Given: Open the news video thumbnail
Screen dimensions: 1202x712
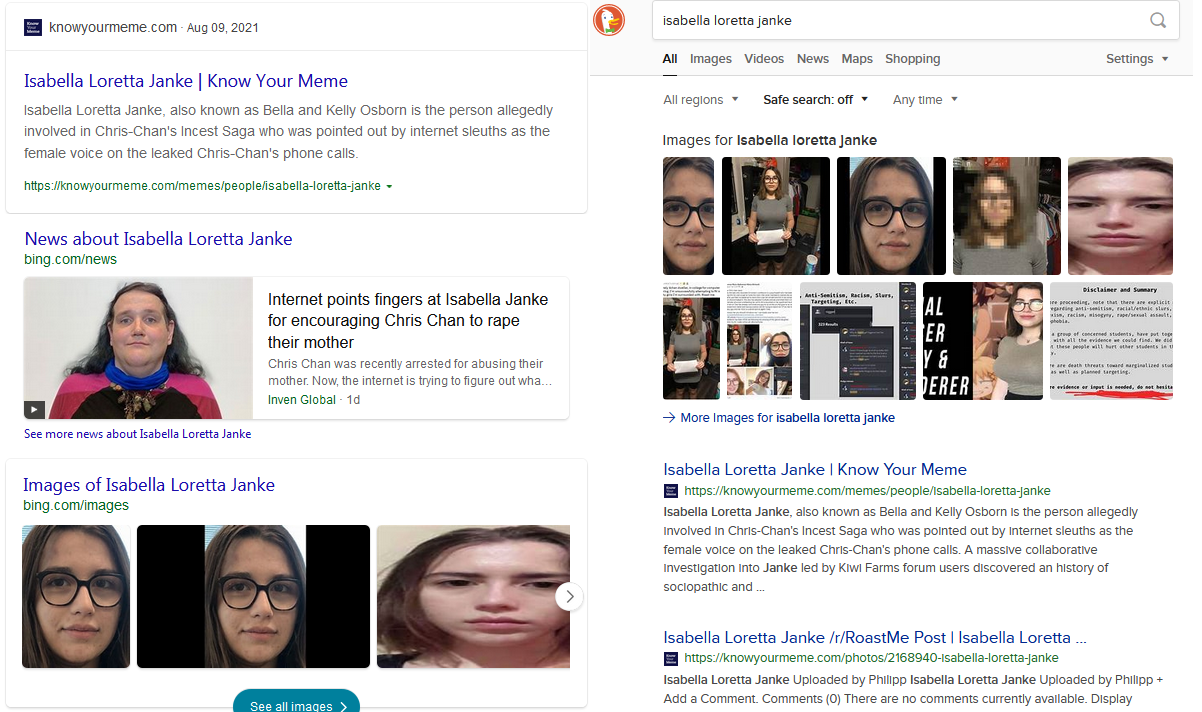Looking at the screenshot, I should tap(139, 348).
